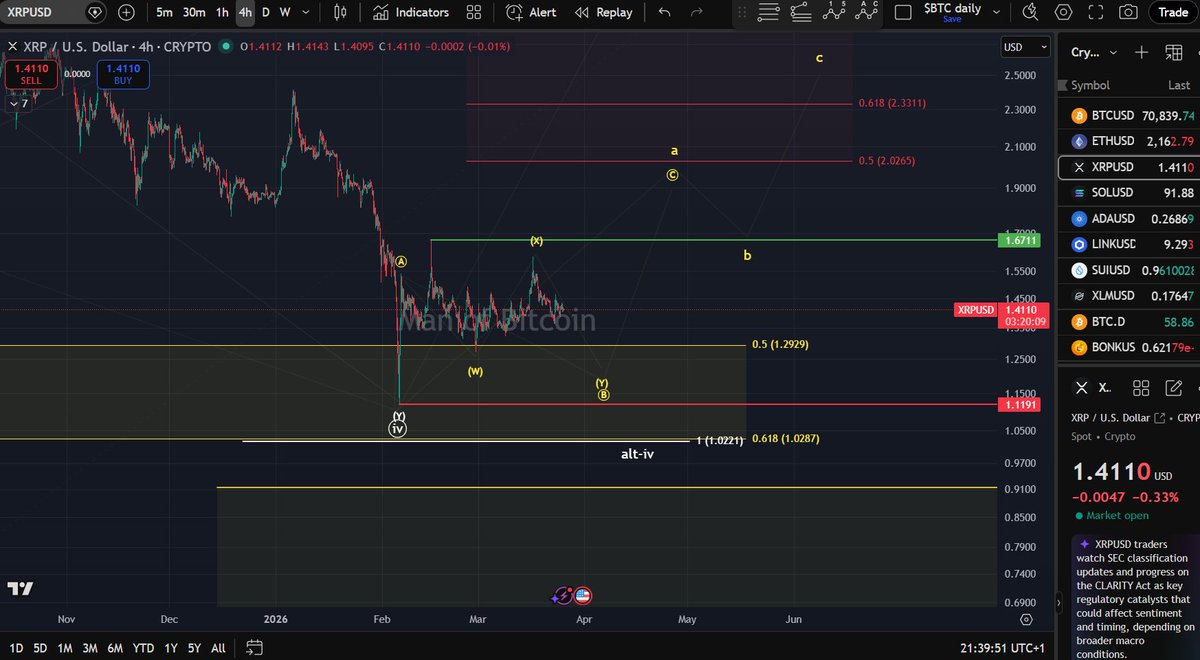
Task: Select the W weekly timeframe
Action: (285, 13)
